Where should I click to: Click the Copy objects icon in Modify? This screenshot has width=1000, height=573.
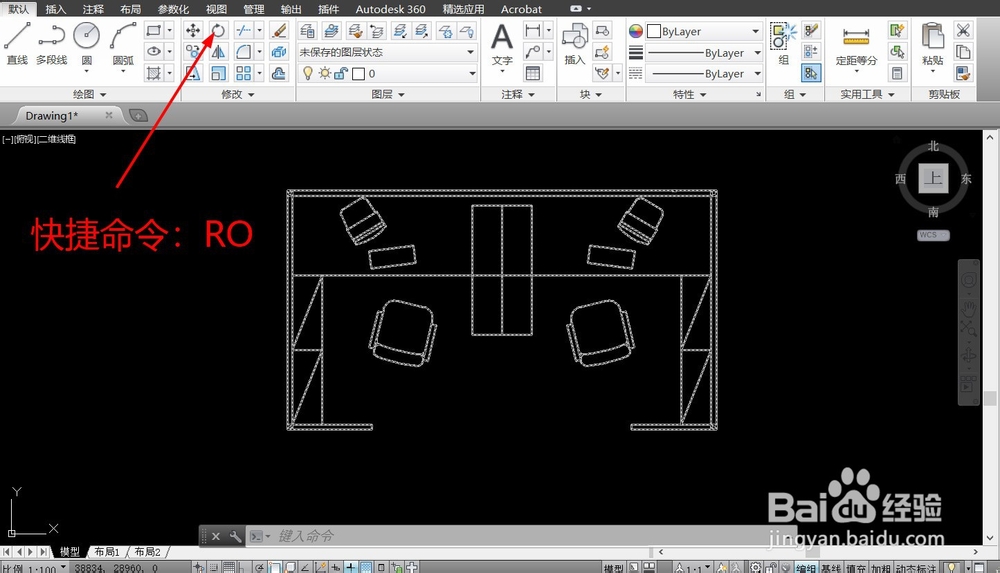click(193, 52)
